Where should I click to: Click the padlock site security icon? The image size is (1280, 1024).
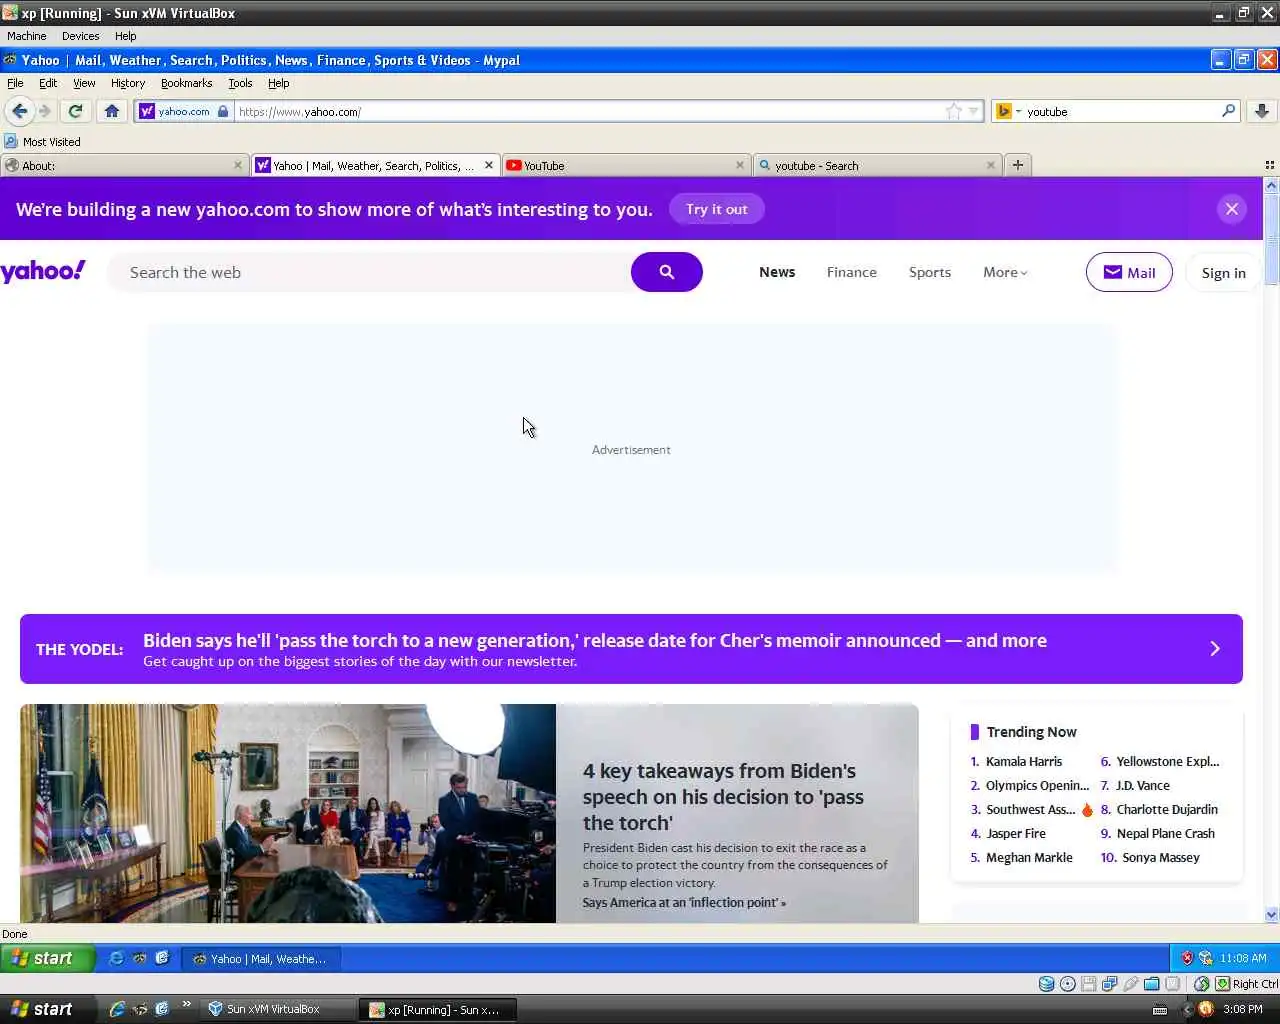click(x=223, y=111)
